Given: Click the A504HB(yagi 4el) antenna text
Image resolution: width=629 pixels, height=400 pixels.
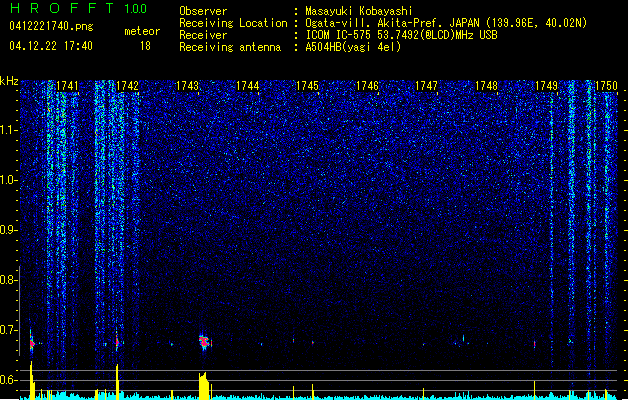Looking at the screenshot, I should coord(353,47).
